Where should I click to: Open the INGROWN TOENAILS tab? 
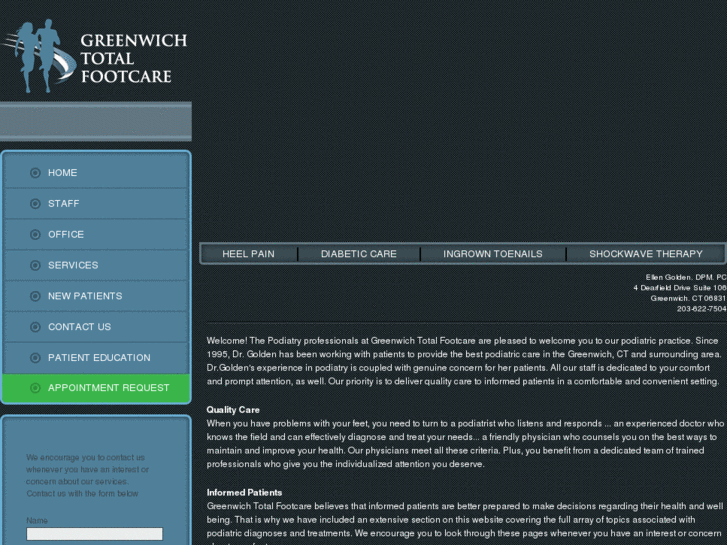[492, 254]
